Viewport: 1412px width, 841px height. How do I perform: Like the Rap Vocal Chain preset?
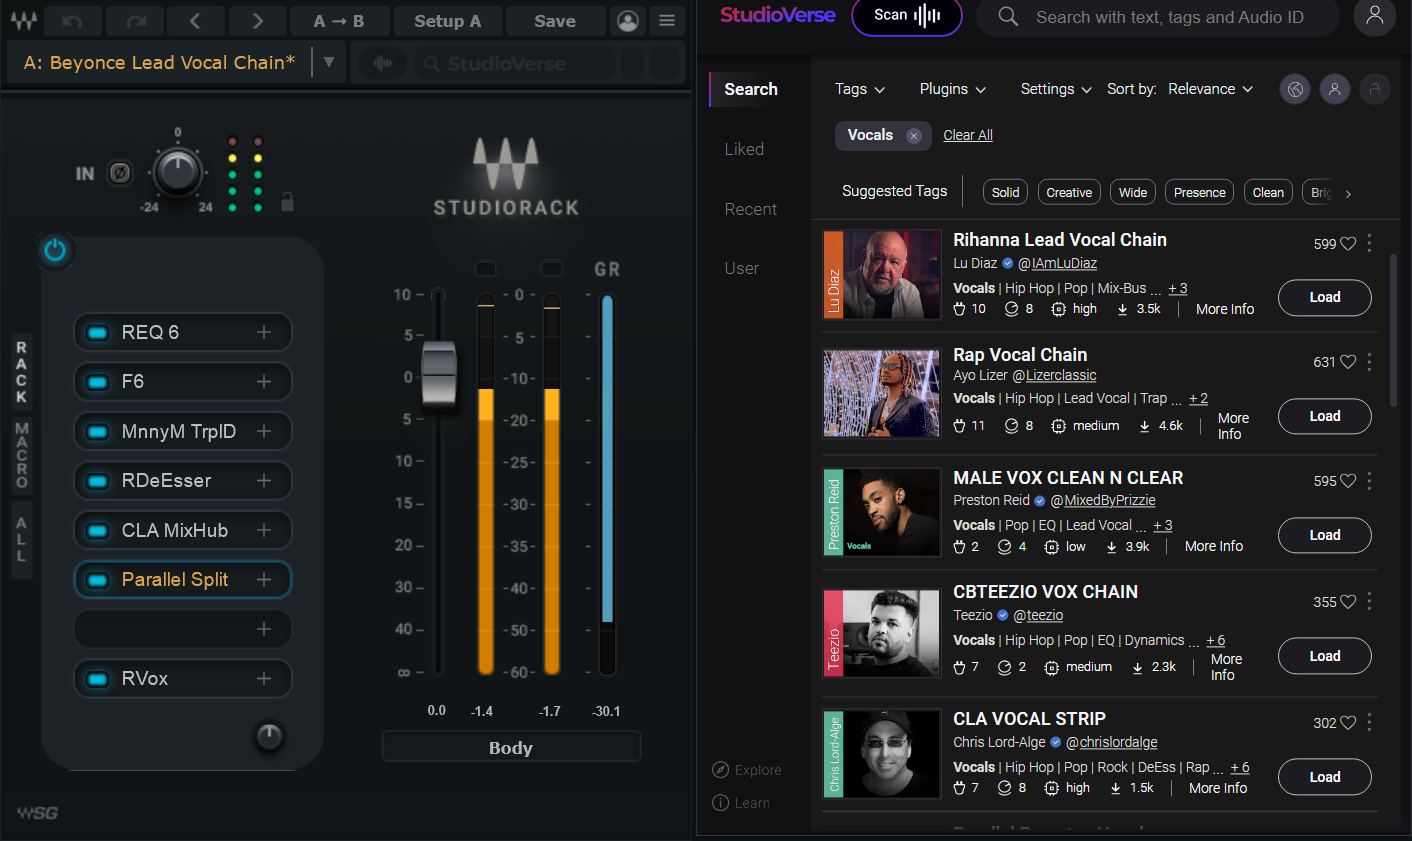click(x=1348, y=362)
